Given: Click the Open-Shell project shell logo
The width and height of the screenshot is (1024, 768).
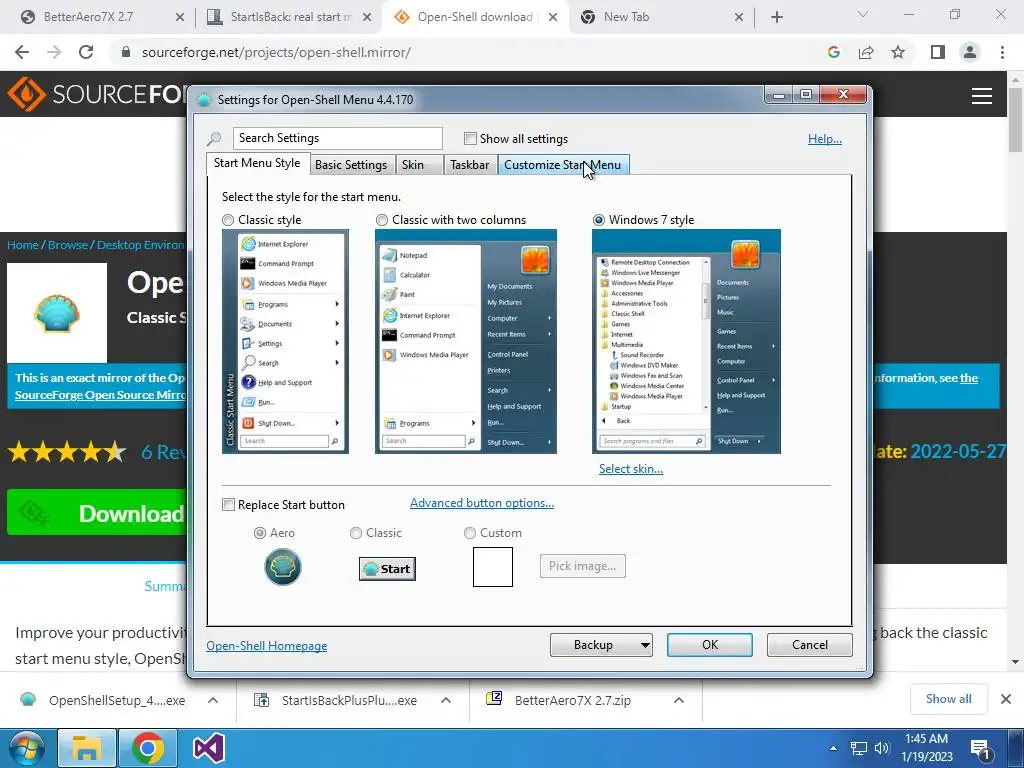Looking at the screenshot, I should pyautogui.click(x=57, y=313).
